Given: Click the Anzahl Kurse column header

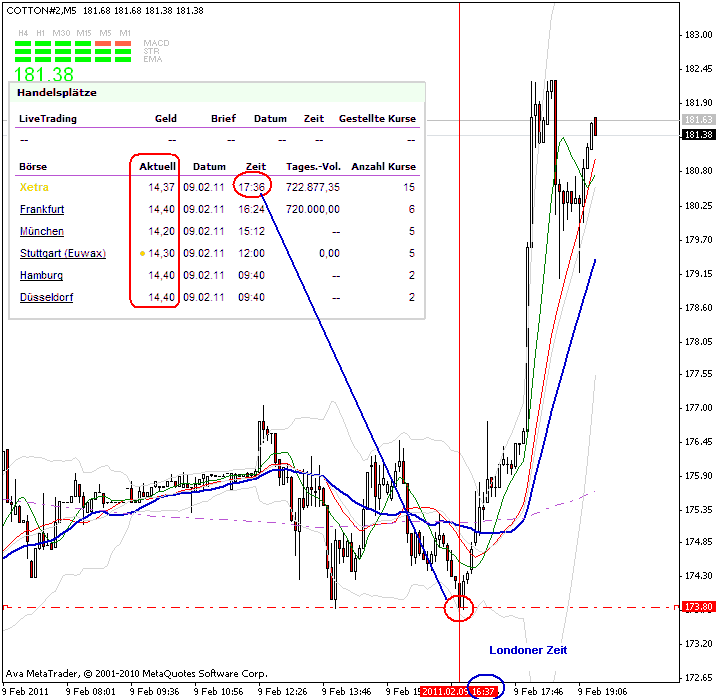Looking at the screenshot, I should [383, 167].
